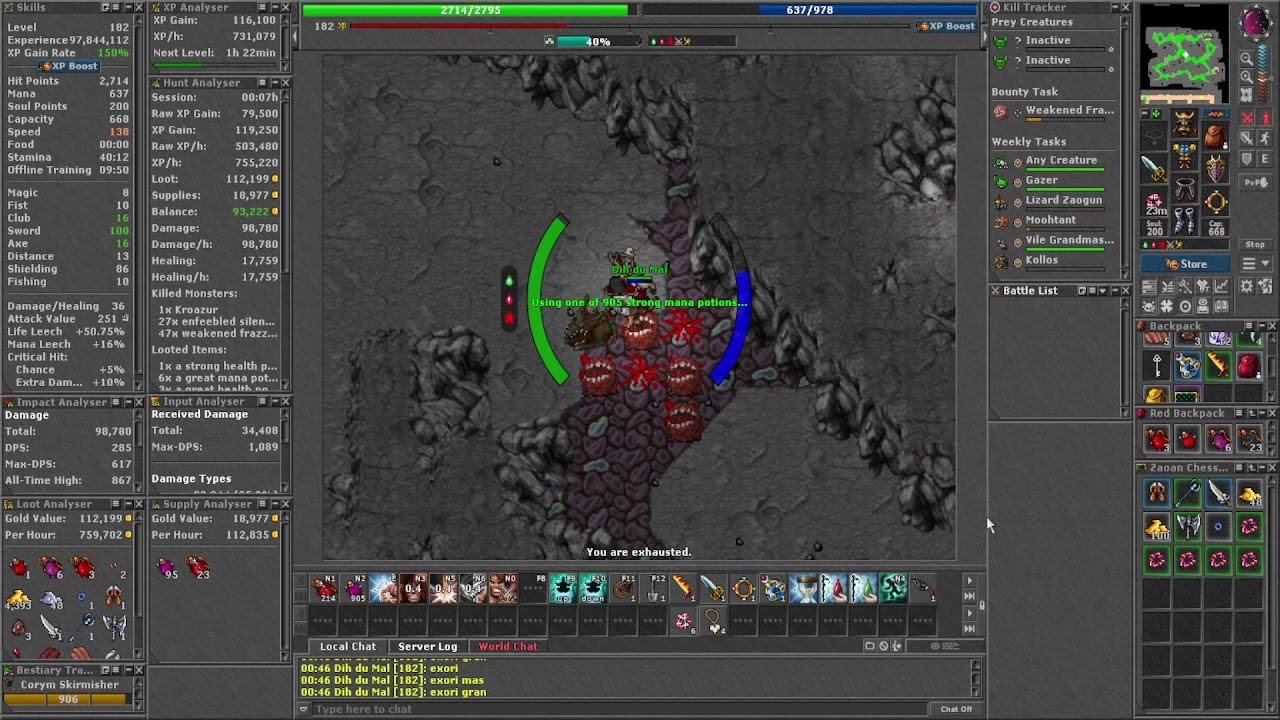Select the axe in Zaoan Chess container
Image resolution: width=1280 pixels, height=720 pixels.
1188,526
